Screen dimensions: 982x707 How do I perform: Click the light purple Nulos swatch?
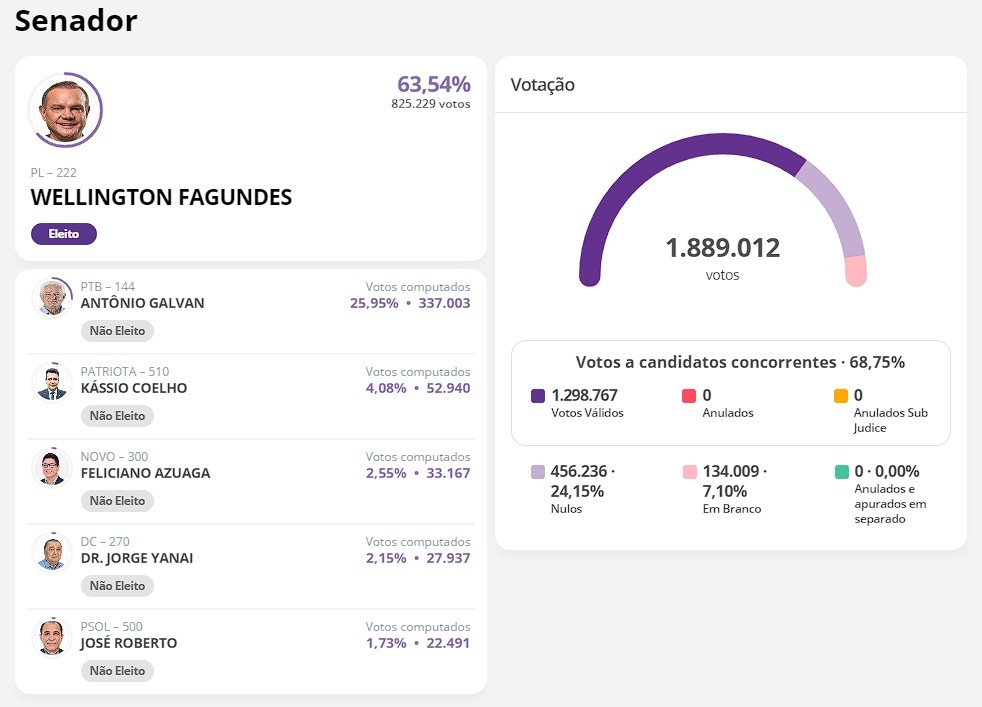click(x=538, y=472)
